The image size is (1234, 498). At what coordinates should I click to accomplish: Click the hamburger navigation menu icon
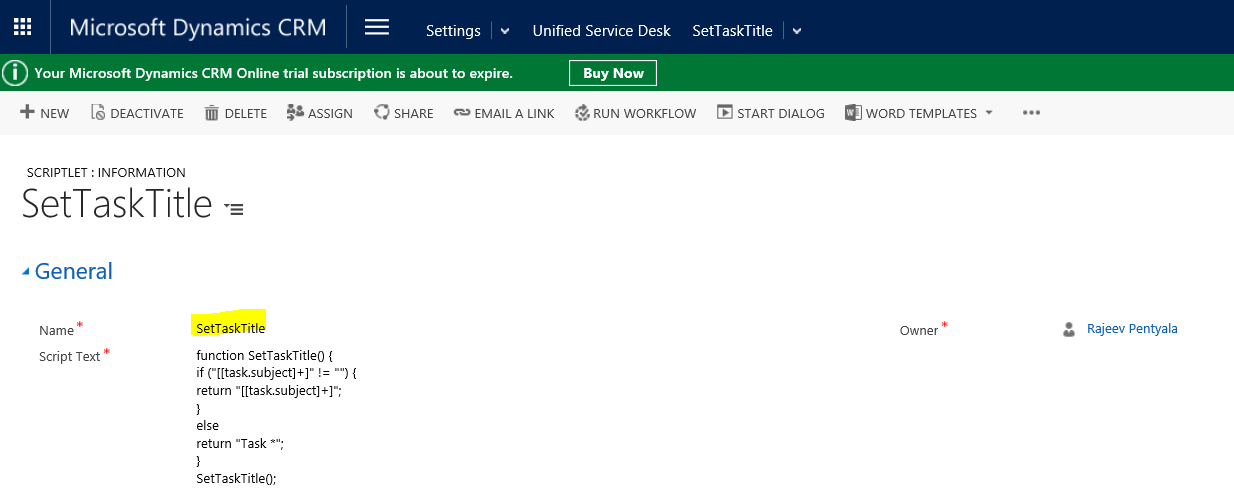pyautogui.click(x=377, y=28)
